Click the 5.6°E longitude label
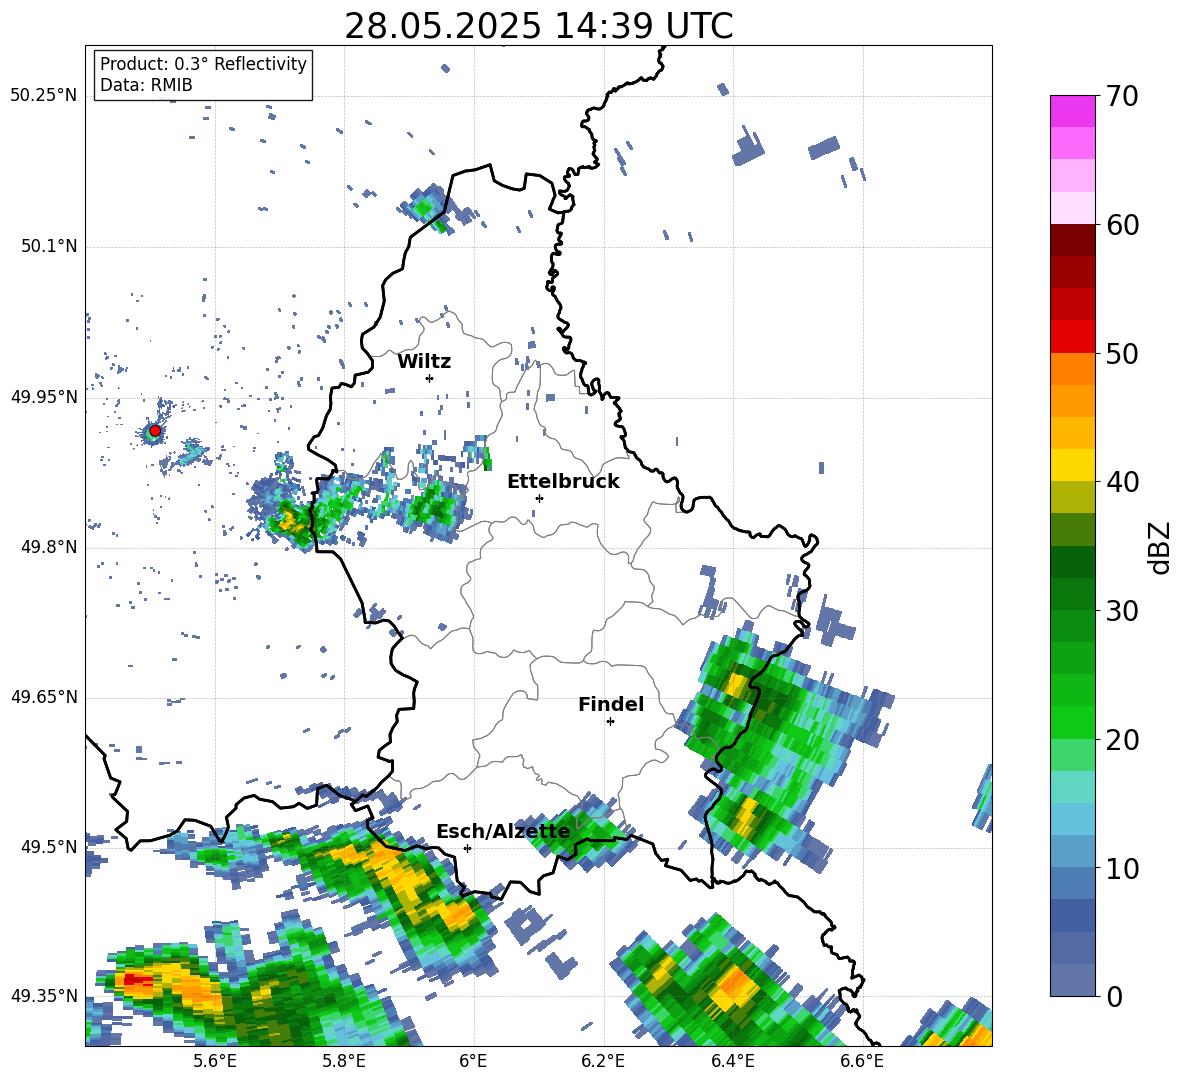Screen dimensions: 1184x1081 click(x=215, y=1061)
